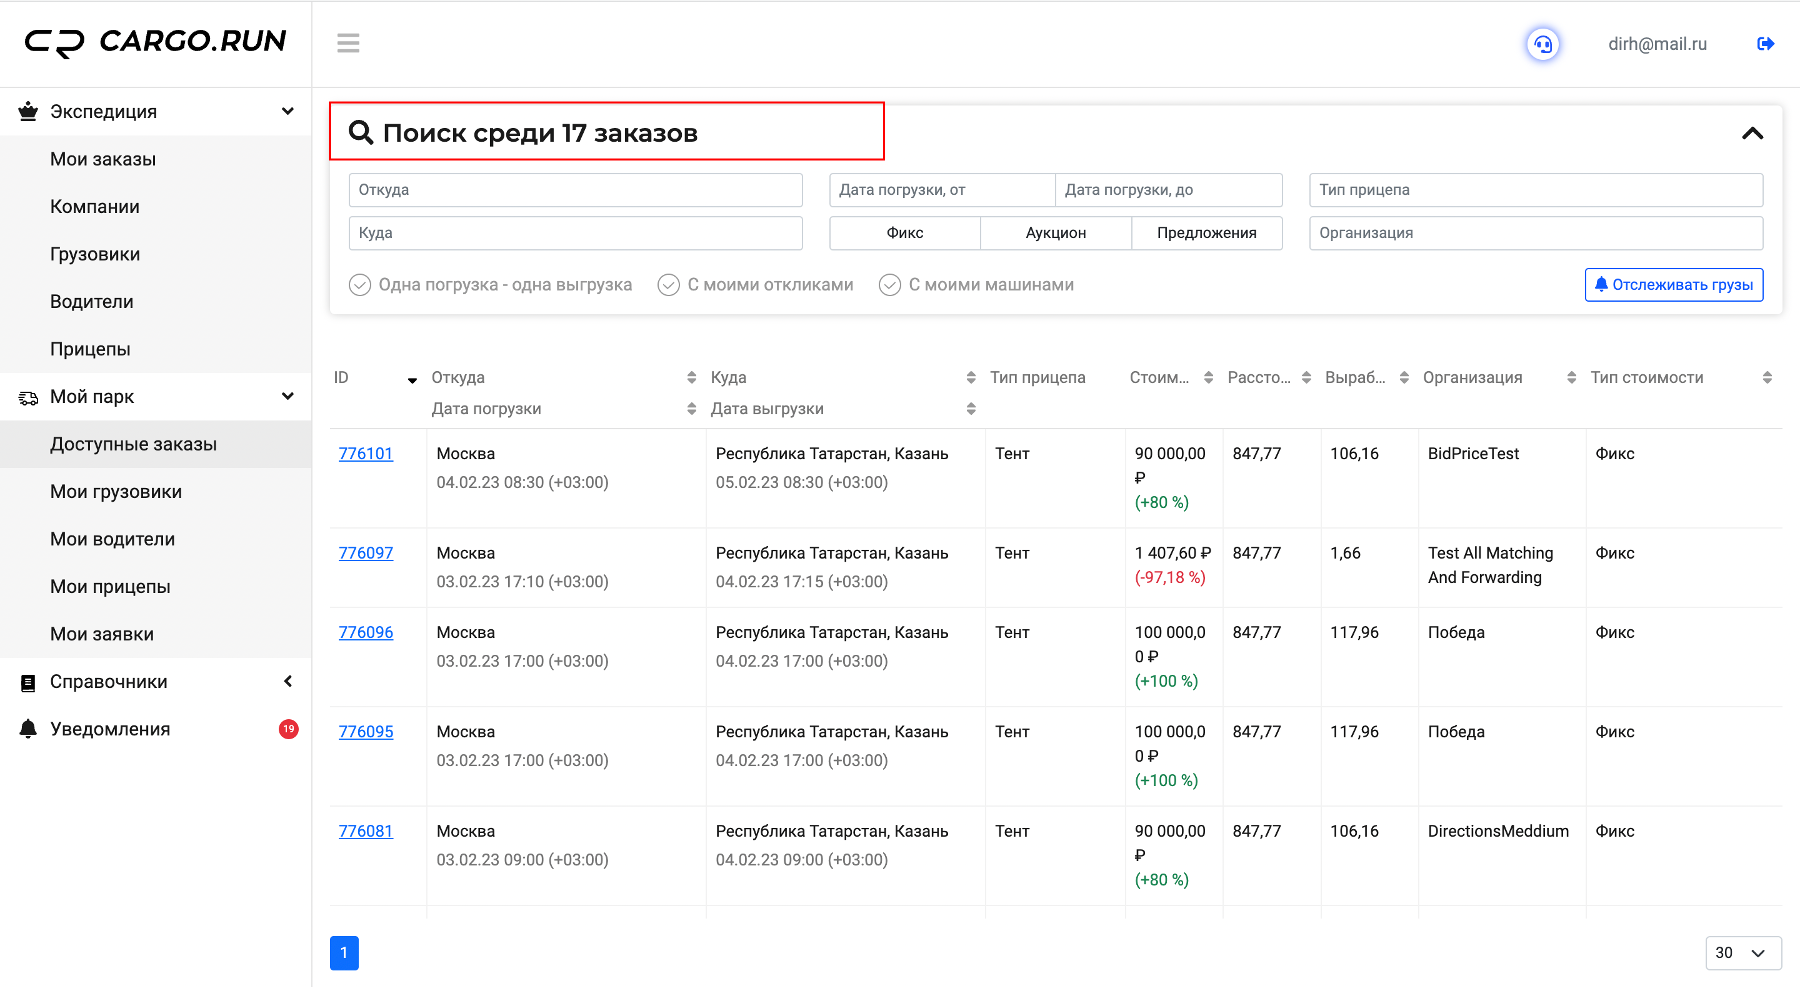Screen dimensions: 1802x987
Task: Open the page size dropdown showing 30
Action: point(1743,953)
